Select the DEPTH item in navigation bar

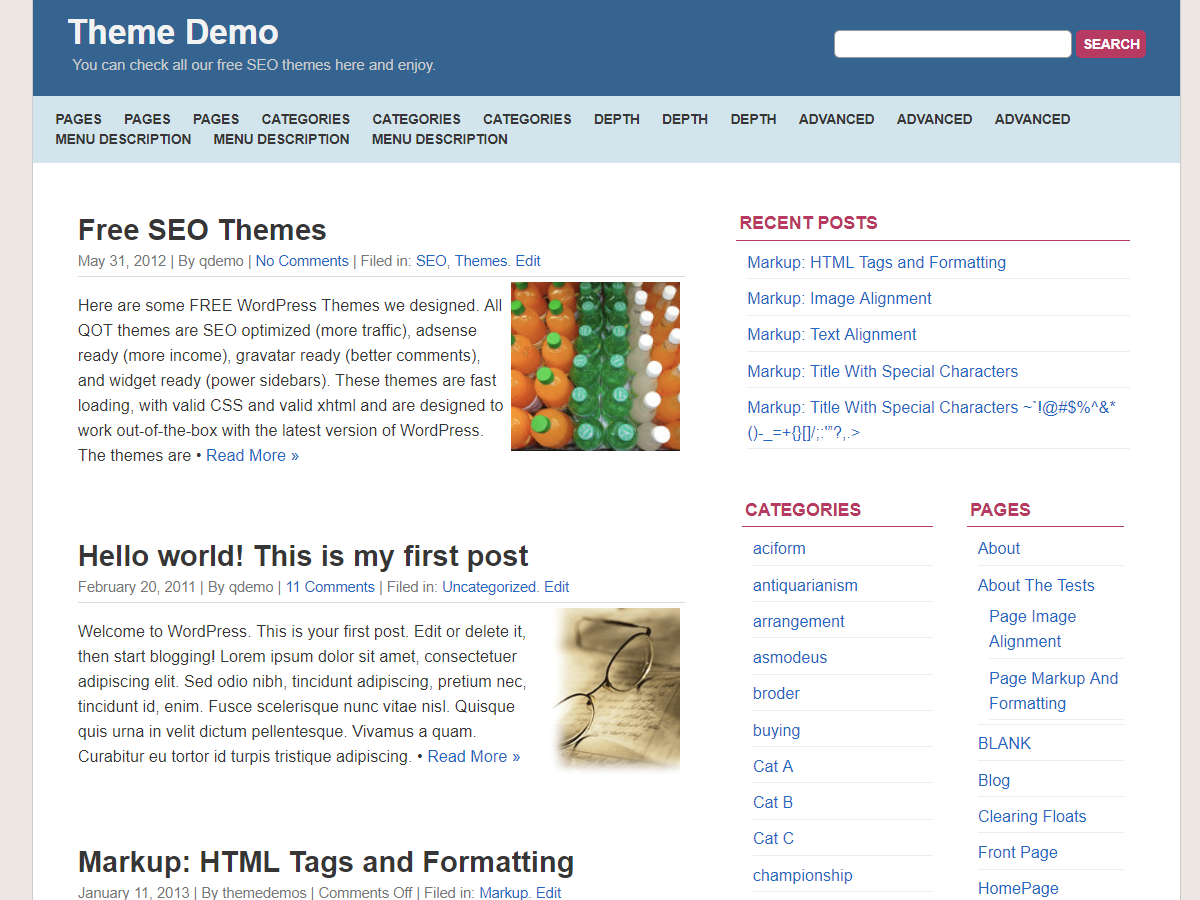[616, 119]
